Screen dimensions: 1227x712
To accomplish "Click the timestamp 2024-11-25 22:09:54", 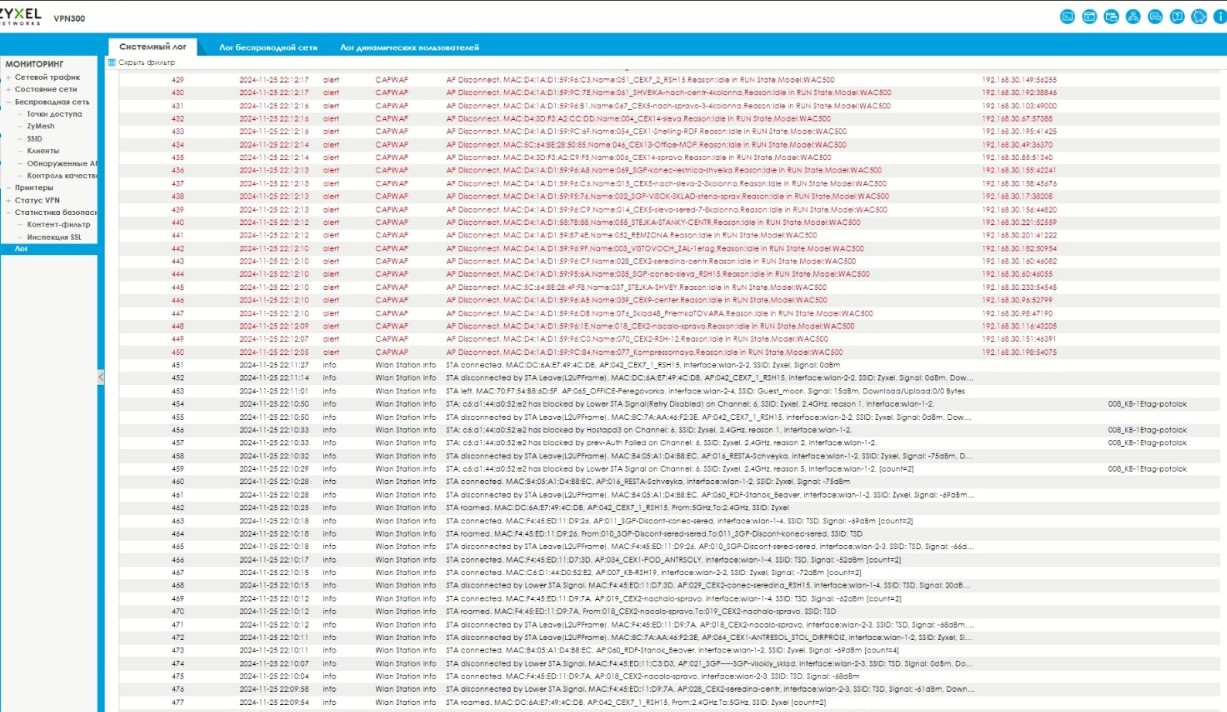I will [274, 703].
